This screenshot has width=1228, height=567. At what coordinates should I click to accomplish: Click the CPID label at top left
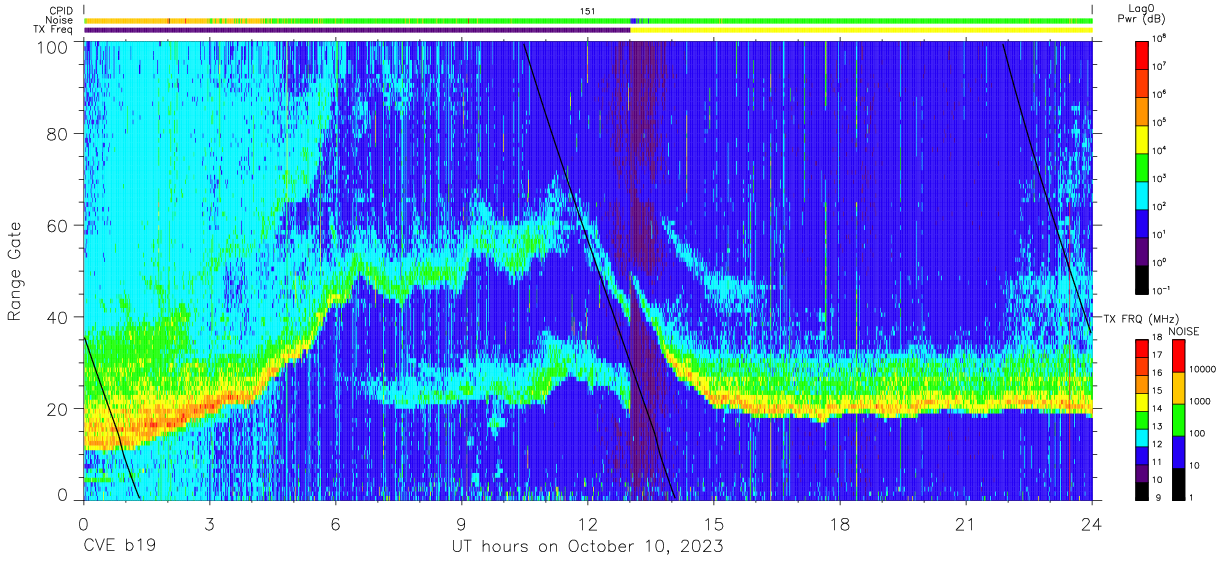coord(63,10)
